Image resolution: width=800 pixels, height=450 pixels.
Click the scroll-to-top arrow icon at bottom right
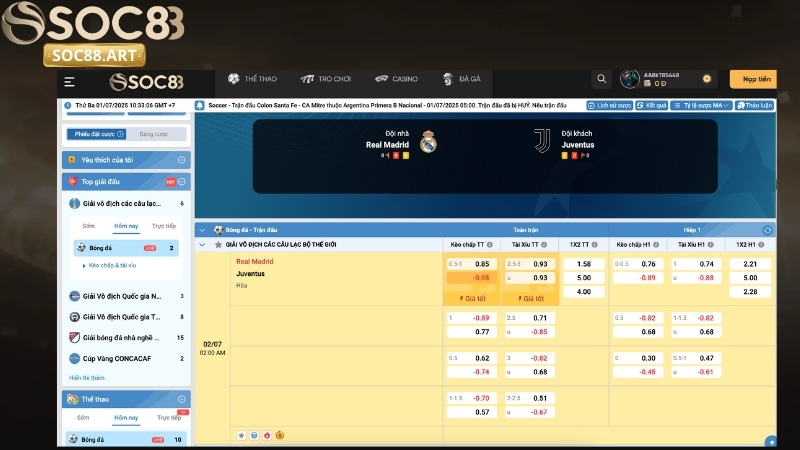click(771, 441)
